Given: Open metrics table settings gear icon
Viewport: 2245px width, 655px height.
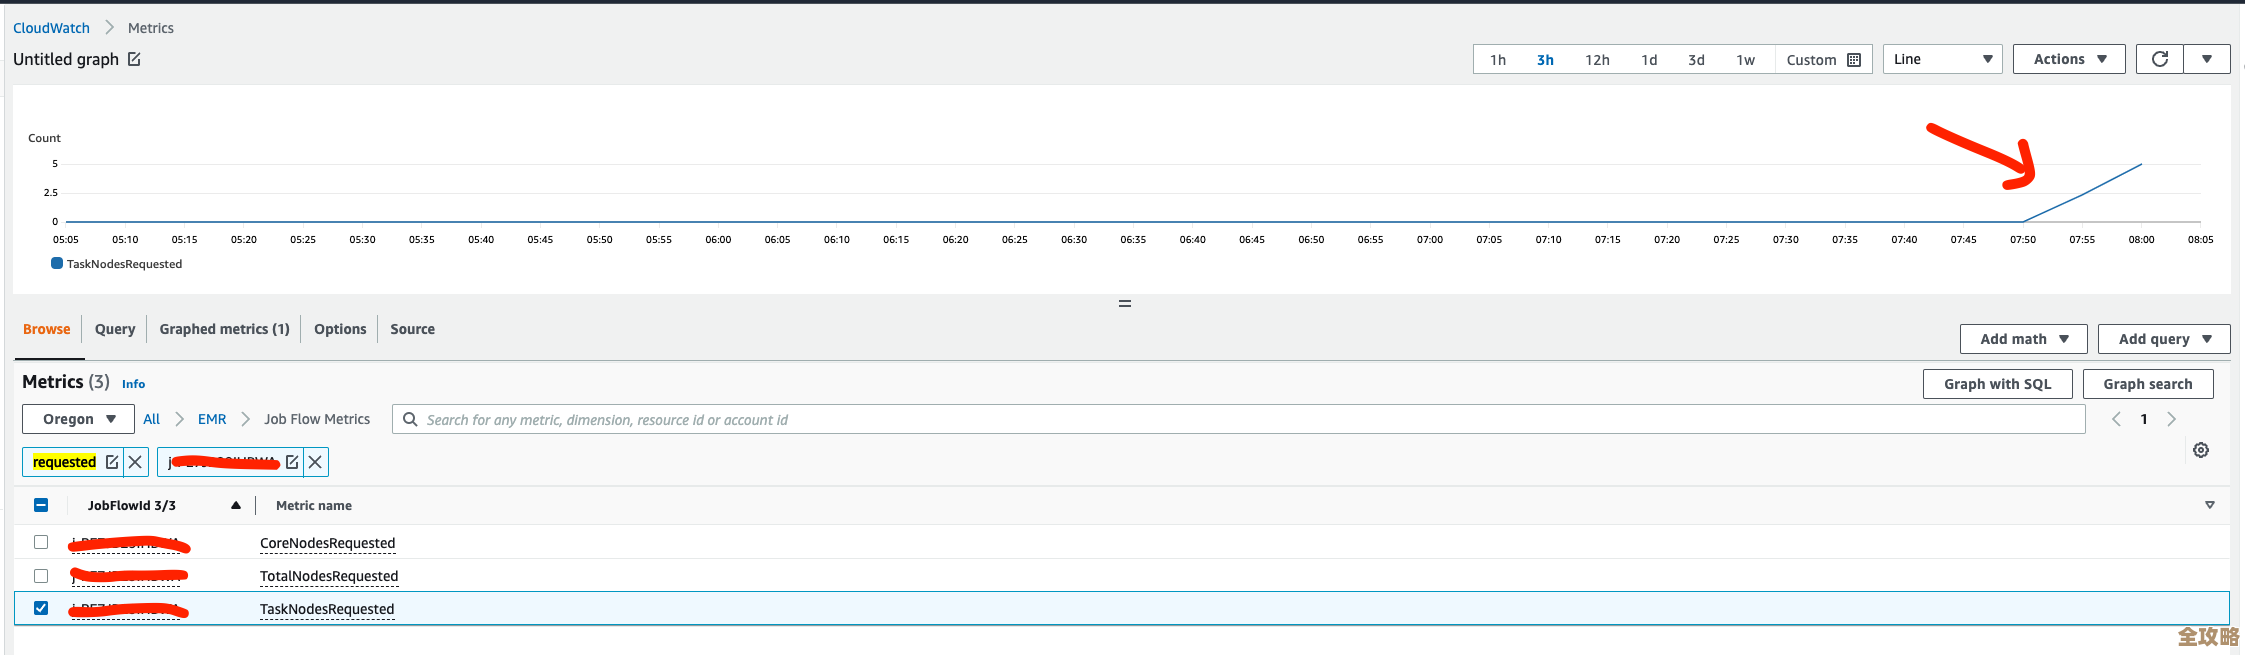Looking at the screenshot, I should click(x=2201, y=450).
